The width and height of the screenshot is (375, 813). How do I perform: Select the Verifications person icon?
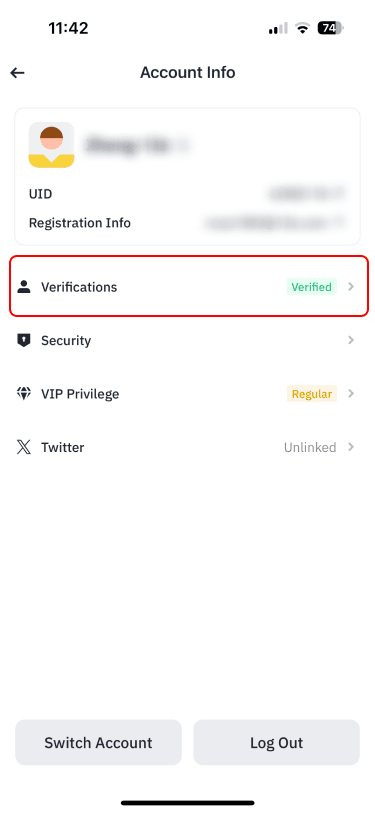coord(23,287)
